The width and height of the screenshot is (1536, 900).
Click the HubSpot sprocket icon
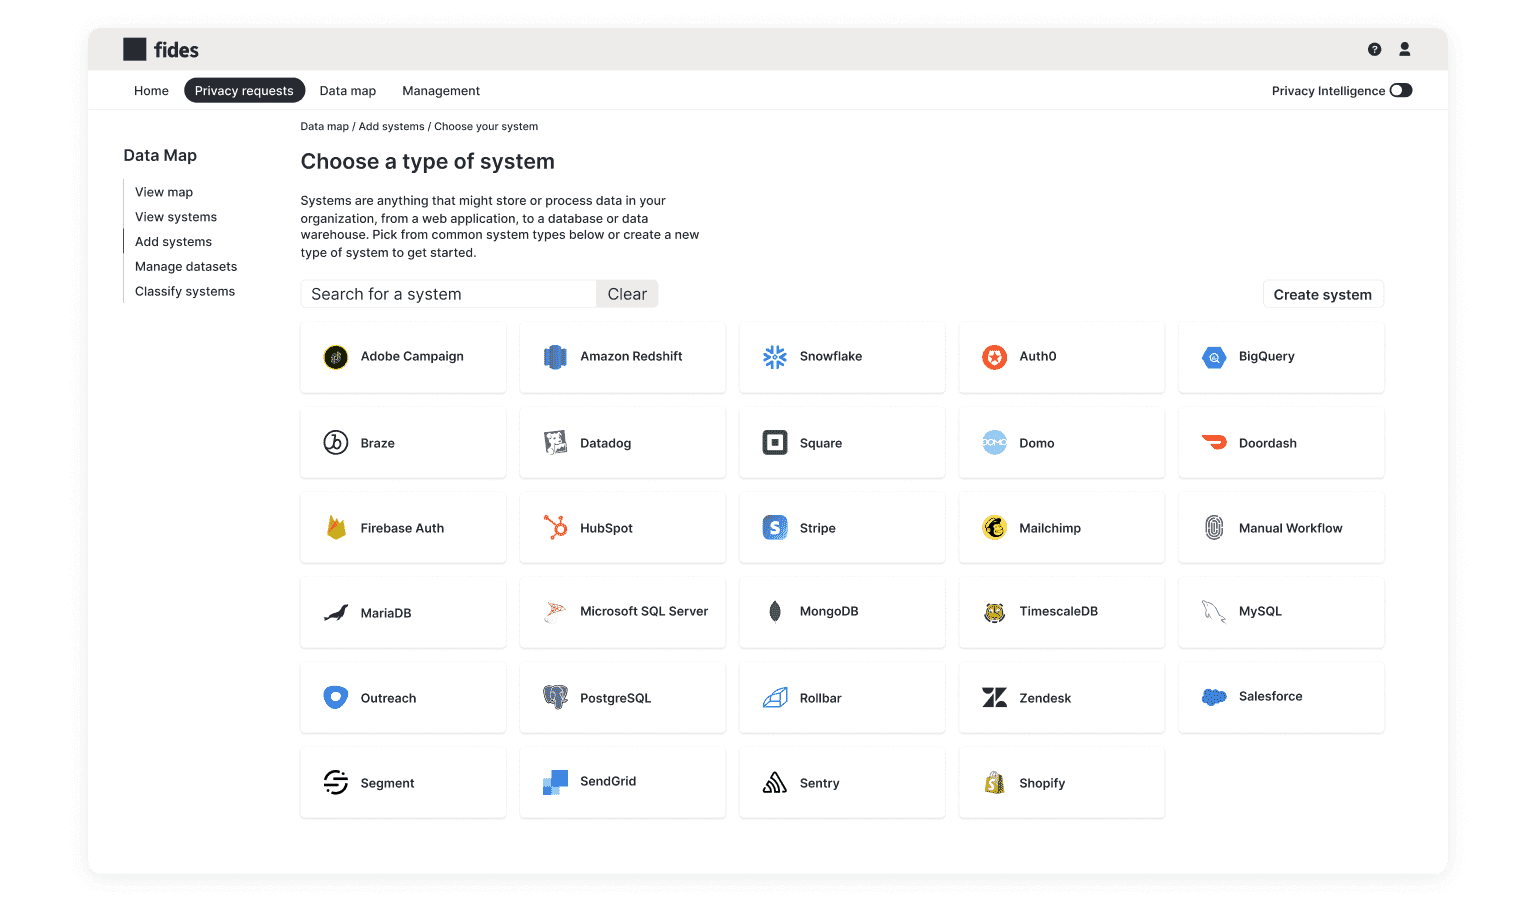pos(555,527)
